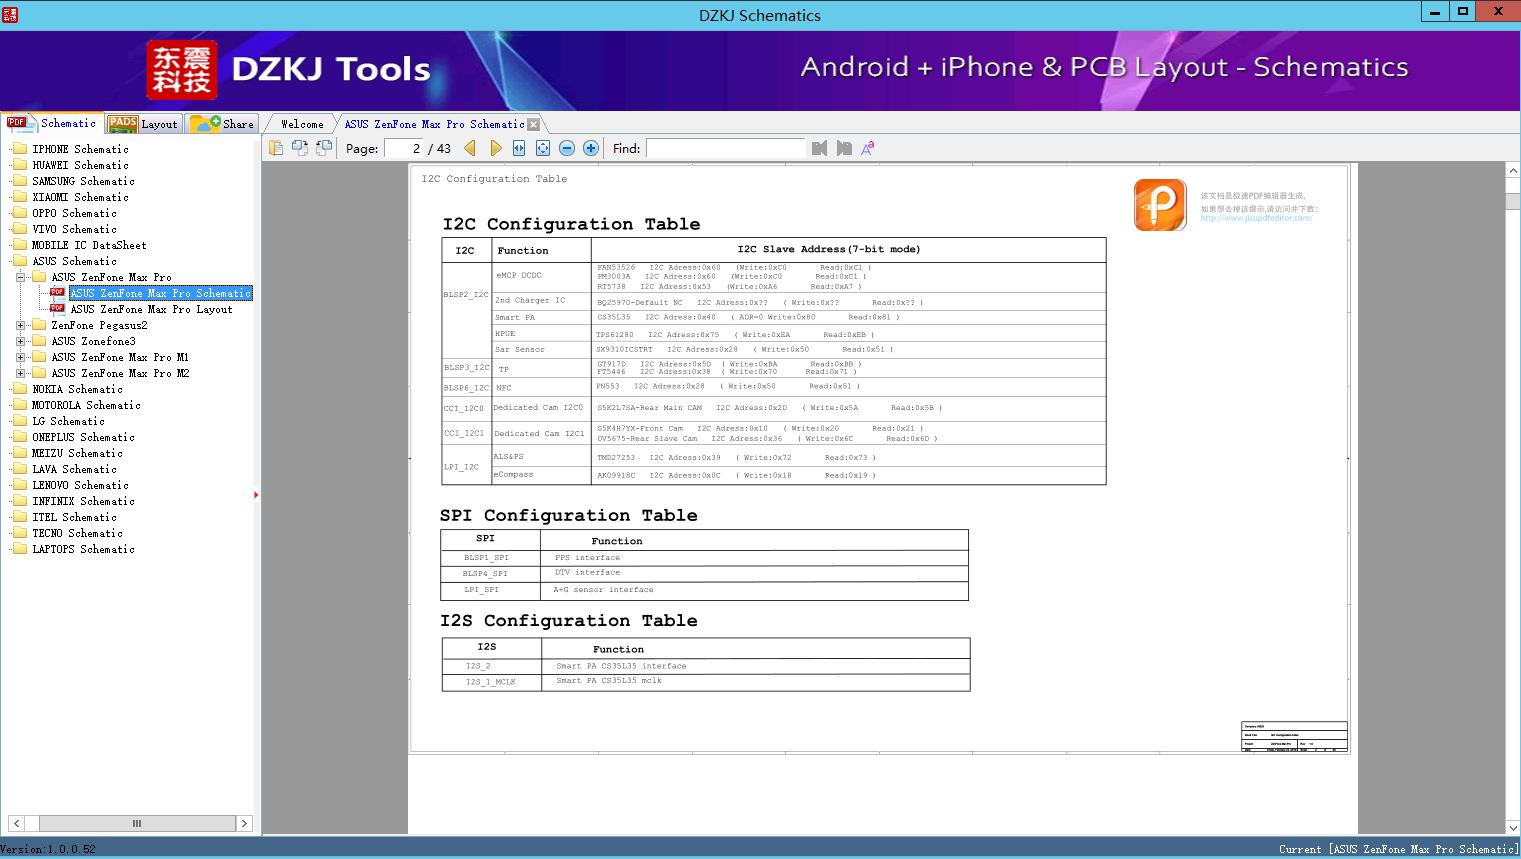Zoom out with the minus icon
The image size is (1521, 859).
tap(567, 148)
